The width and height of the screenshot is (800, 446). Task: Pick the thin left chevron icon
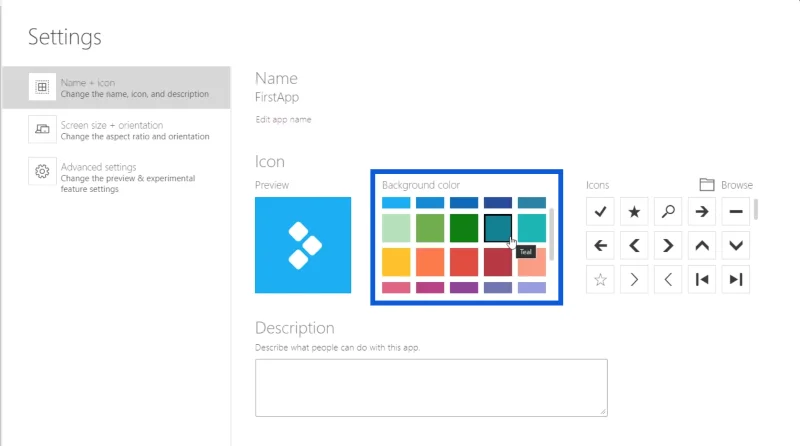[668, 279]
